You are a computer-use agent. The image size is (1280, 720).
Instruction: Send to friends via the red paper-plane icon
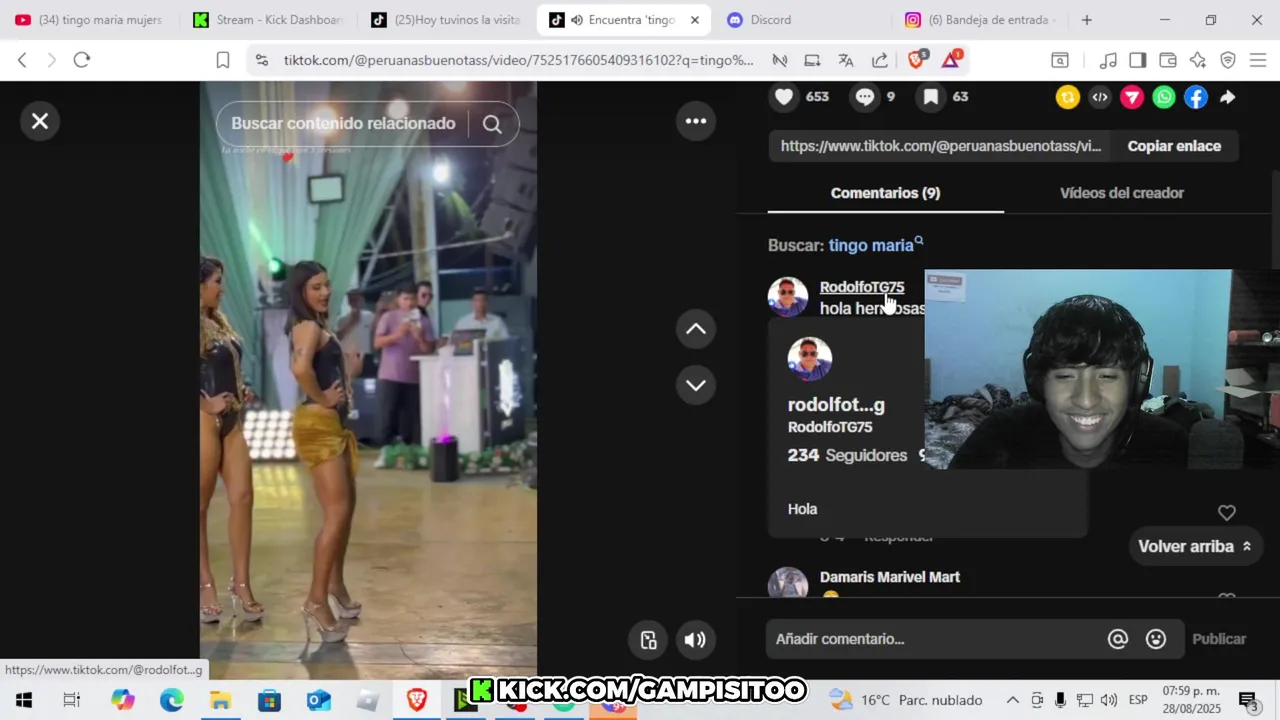pos(1132,97)
